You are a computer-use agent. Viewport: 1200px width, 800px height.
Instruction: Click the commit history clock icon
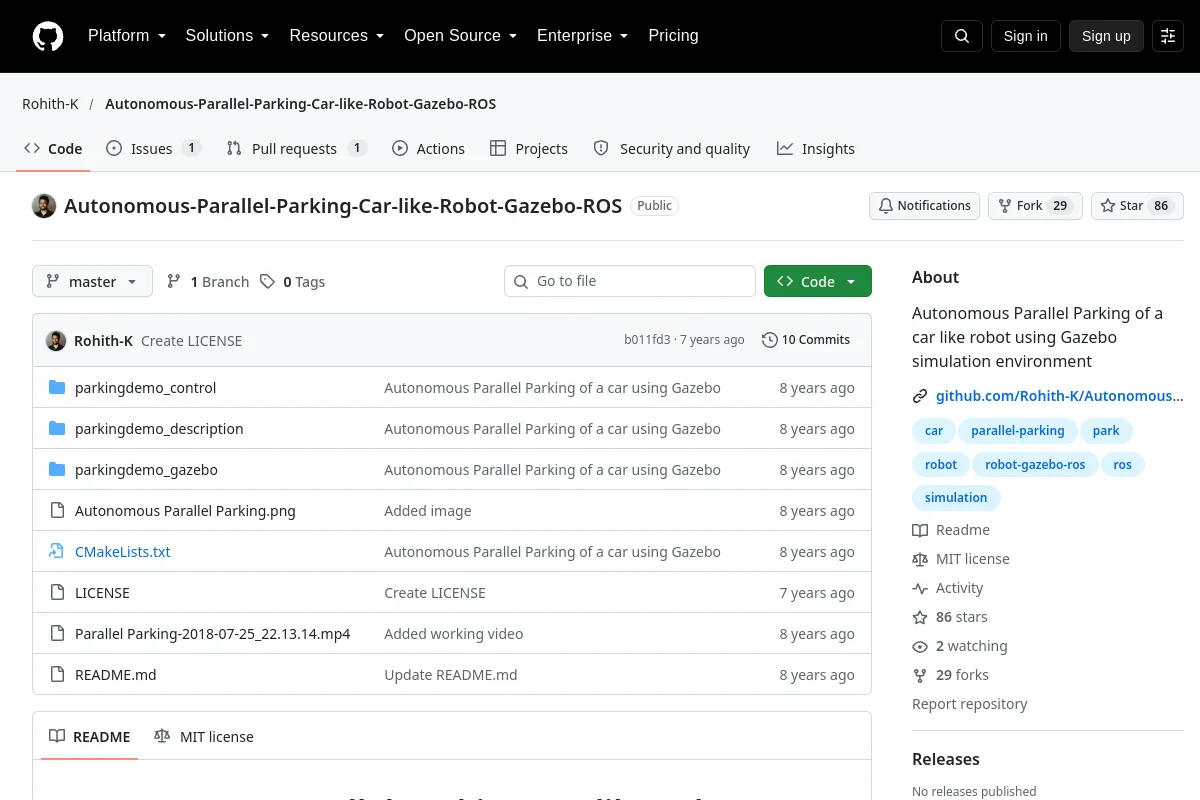769,340
